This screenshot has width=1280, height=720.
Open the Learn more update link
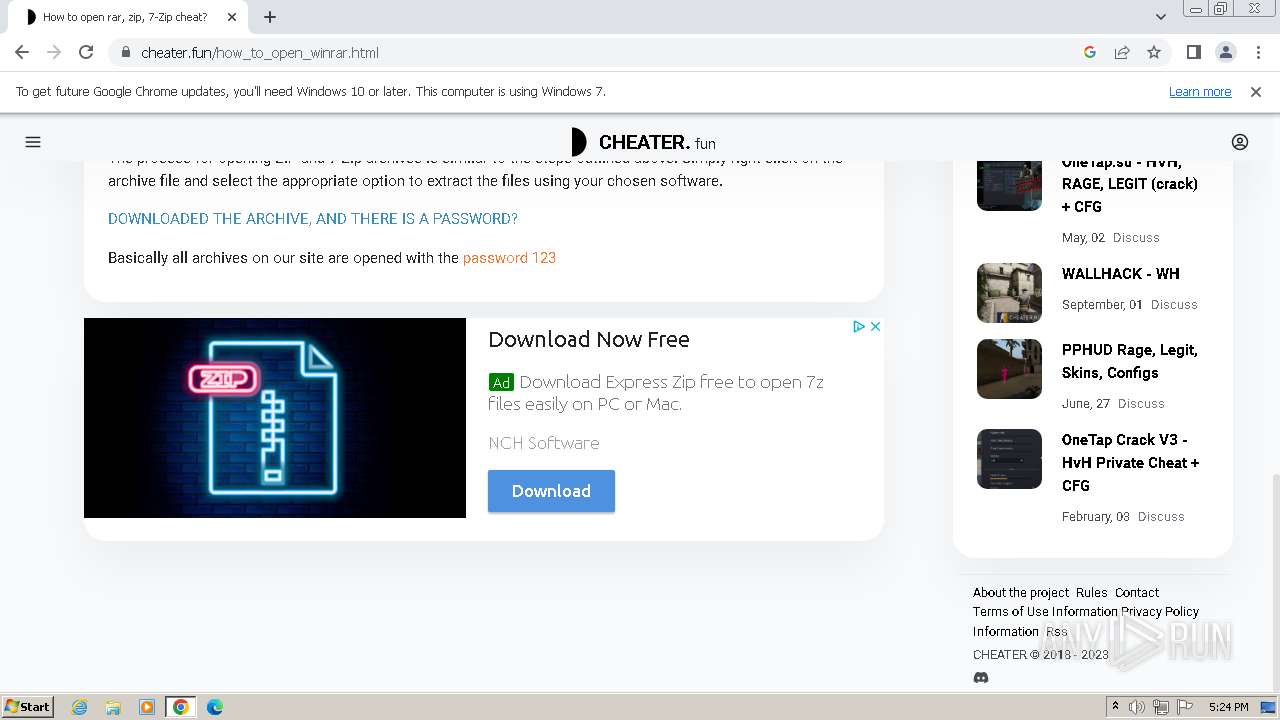point(1200,91)
